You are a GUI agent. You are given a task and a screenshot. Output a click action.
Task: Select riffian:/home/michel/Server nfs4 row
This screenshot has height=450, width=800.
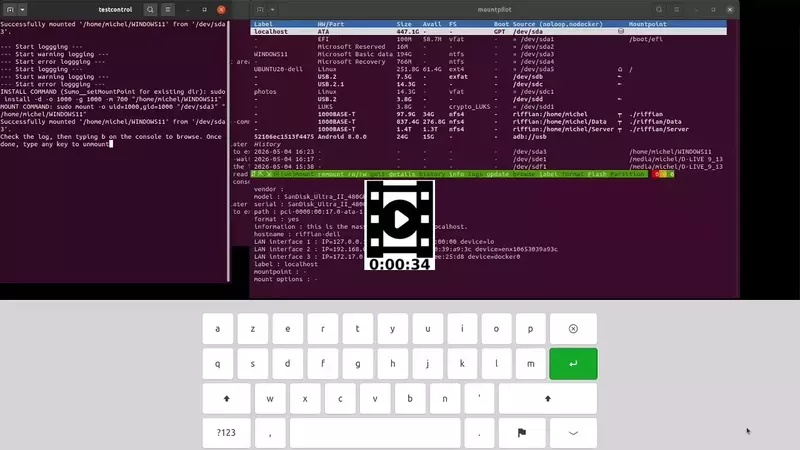click(488, 129)
